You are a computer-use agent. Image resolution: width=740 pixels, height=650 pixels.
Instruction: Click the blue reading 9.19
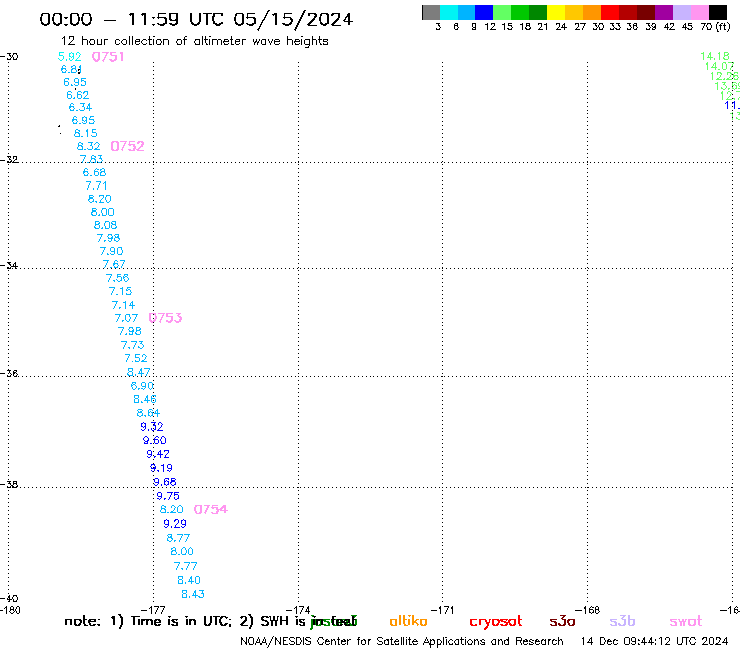[x=161, y=468]
